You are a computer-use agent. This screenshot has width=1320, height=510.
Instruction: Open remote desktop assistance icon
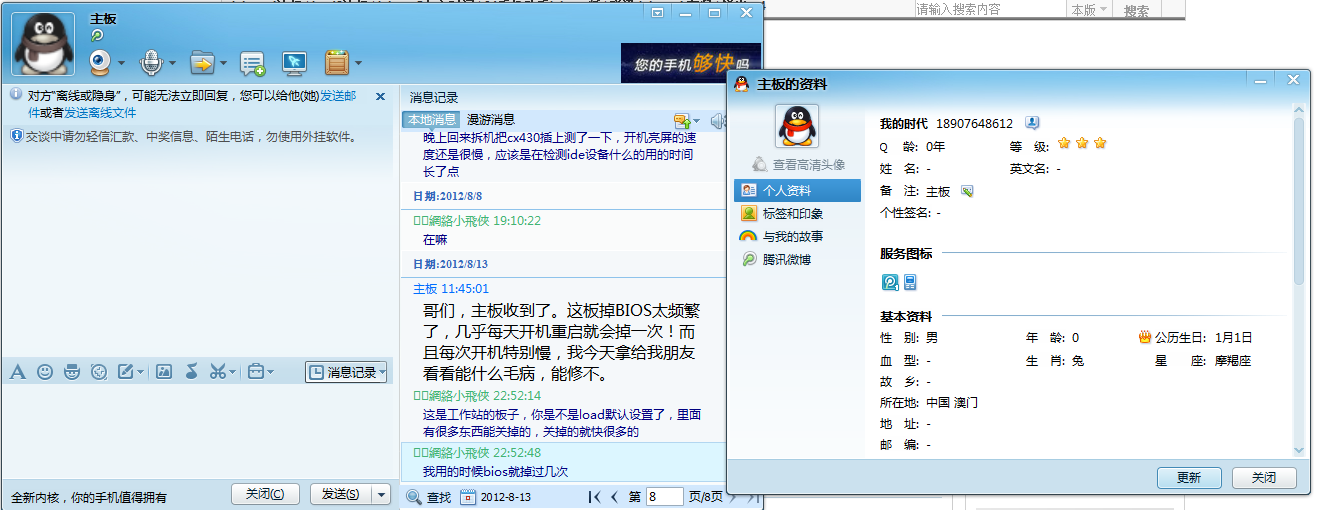point(294,63)
